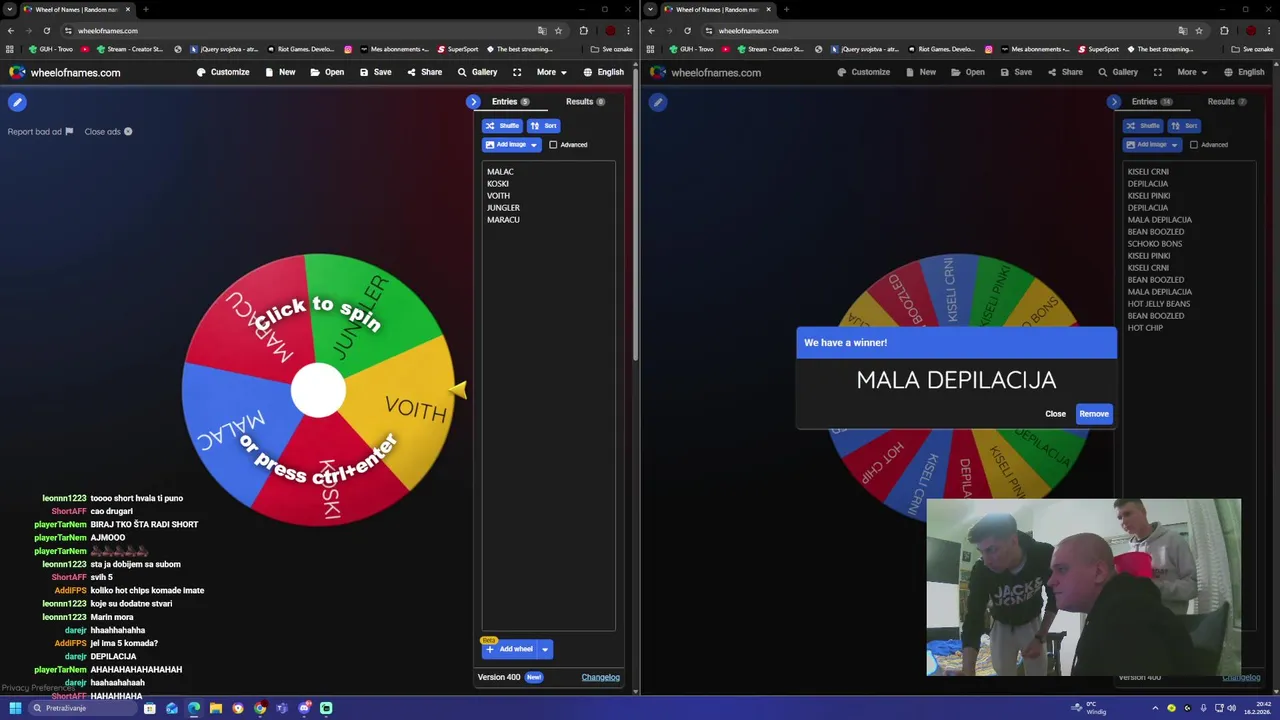The width and height of the screenshot is (1280, 720).
Task: Open Gallery in the right window toolbar
Action: (1118, 72)
